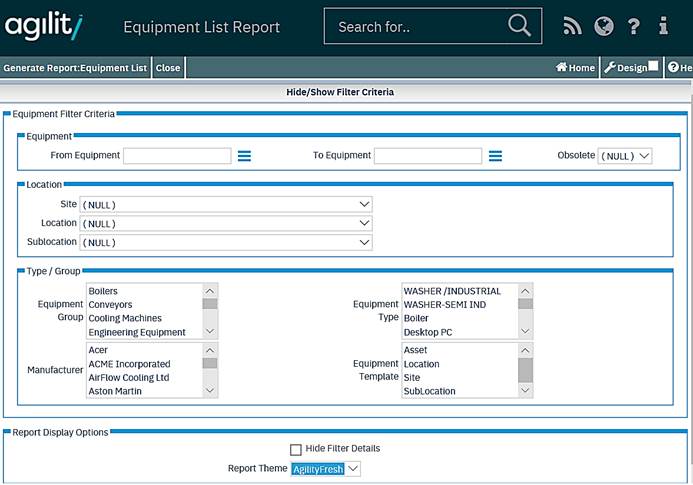This screenshot has width=693, height=485.
Task: Click the Close toolbar button
Action: (x=168, y=68)
